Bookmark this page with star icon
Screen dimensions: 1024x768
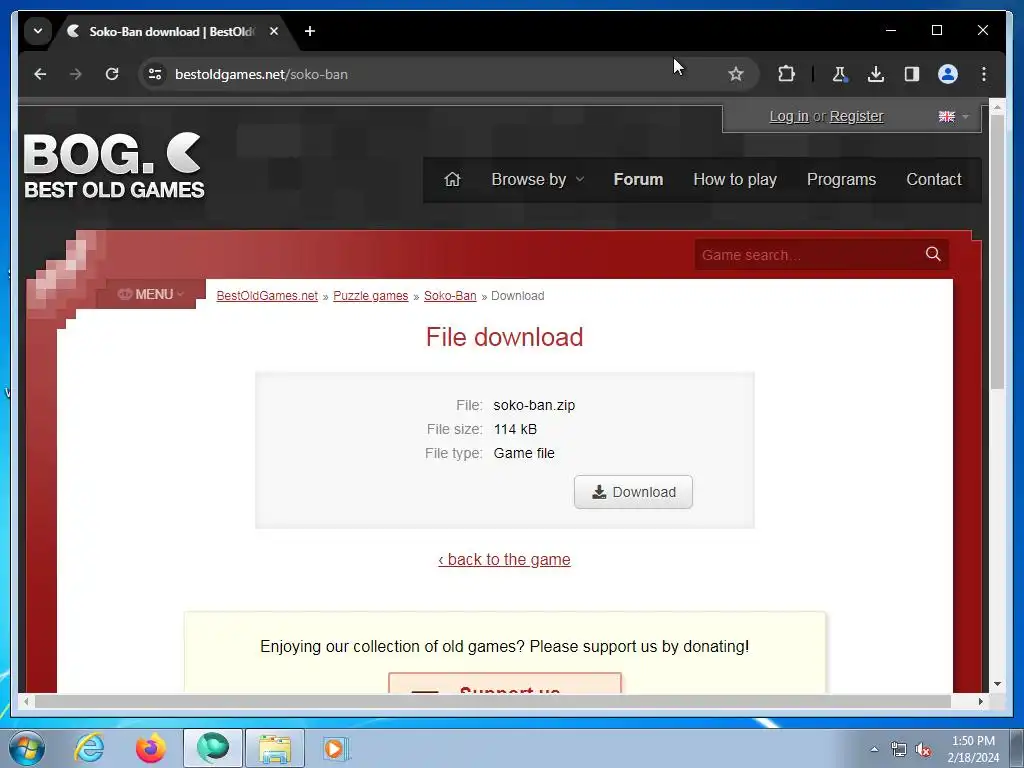coord(736,74)
